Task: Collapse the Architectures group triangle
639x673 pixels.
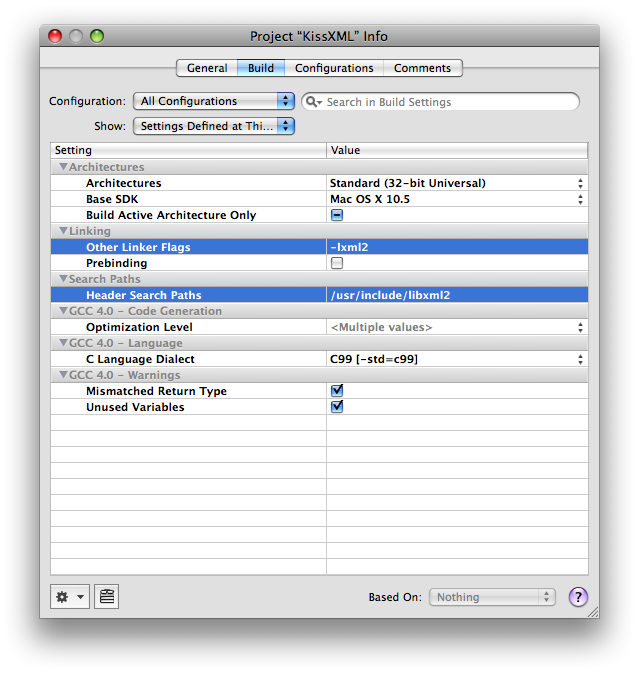Action: (64, 167)
